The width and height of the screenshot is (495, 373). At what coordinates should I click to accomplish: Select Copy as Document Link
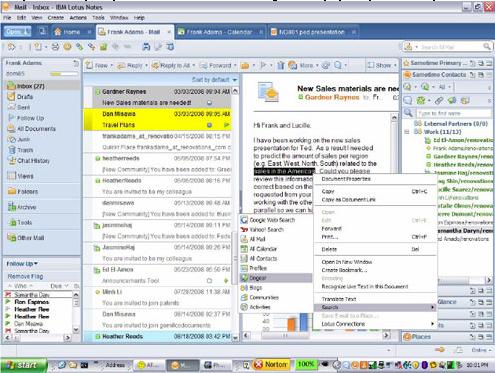pyautogui.click(x=348, y=200)
